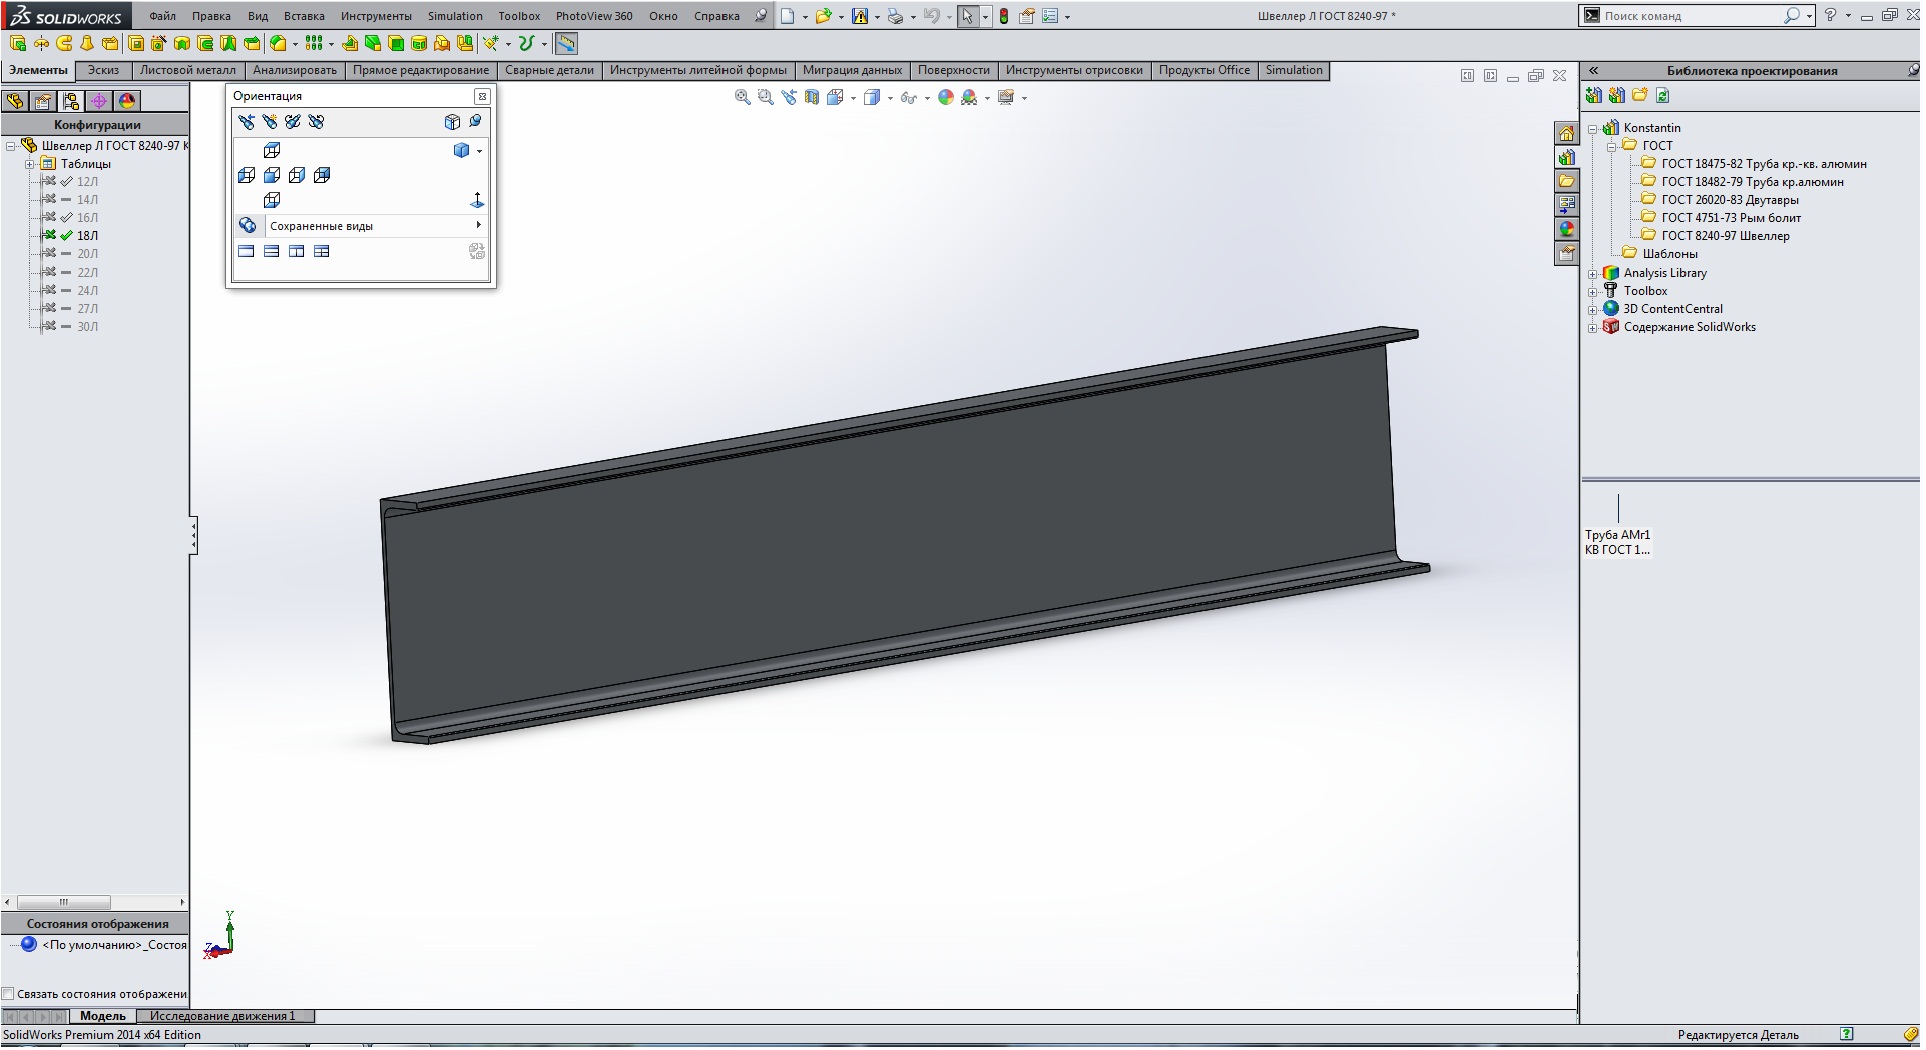This screenshot has height=1050, width=1926.
Task: Click Update Standard Views in Orientation
Action: [293, 122]
